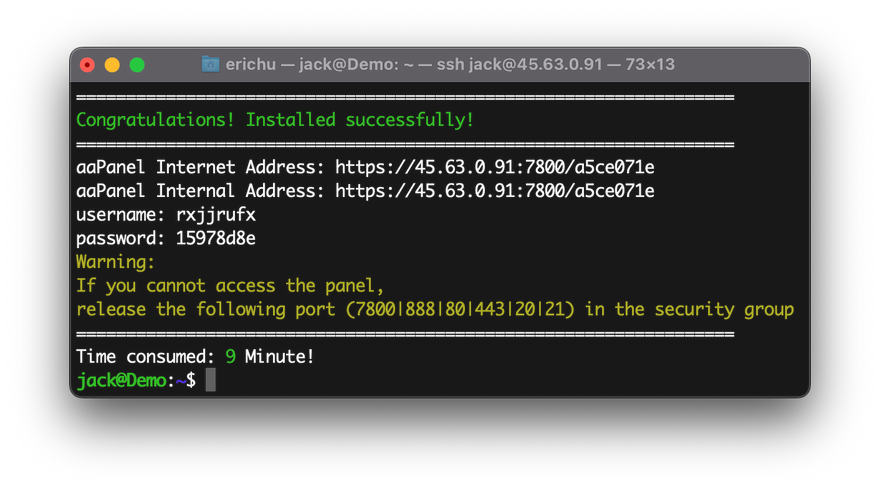Screen dimensions: 880x490
Task: Click the green Congratulations message line
Action: [x=275, y=120]
